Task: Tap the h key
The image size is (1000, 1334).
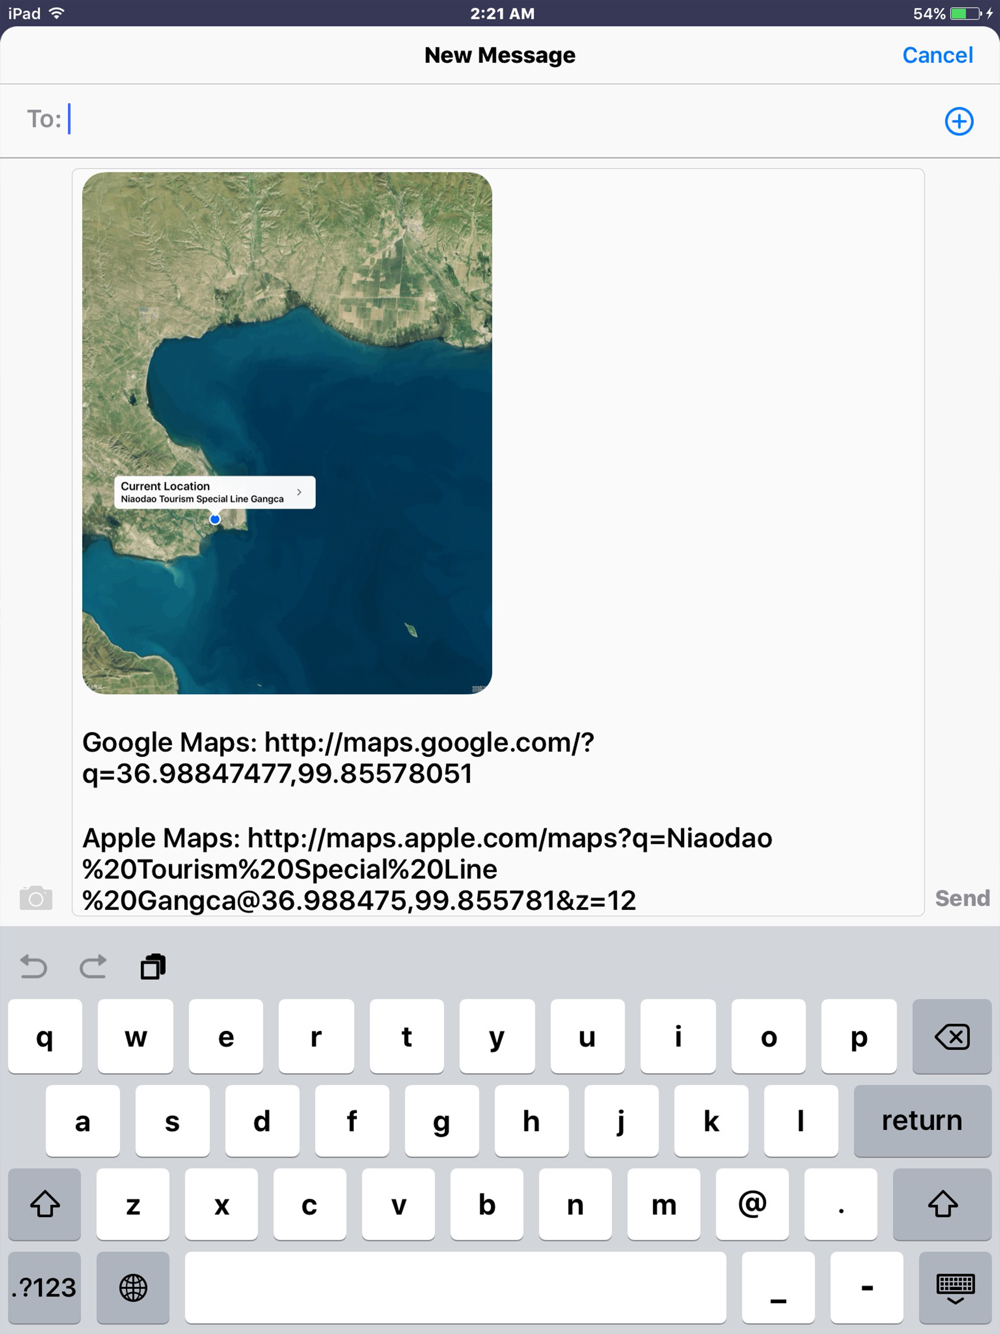Action: [x=531, y=1121]
